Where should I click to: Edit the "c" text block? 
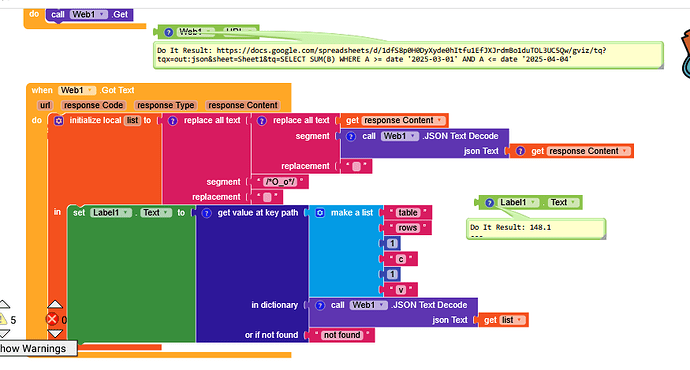pos(400,260)
